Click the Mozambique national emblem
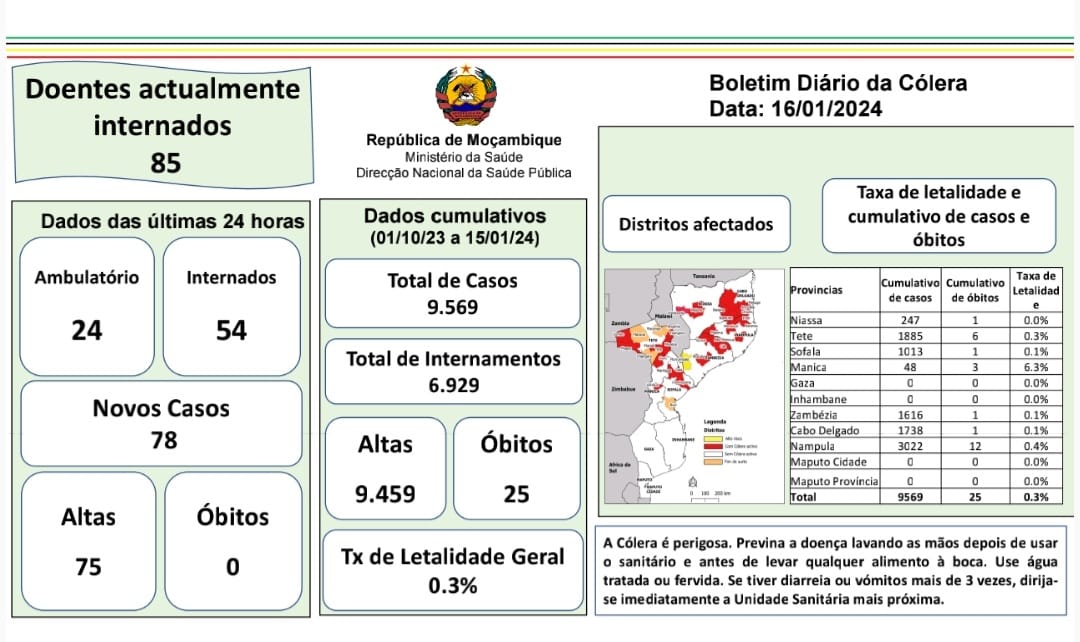The height and width of the screenshot is (642, 1080). (466, 94)
